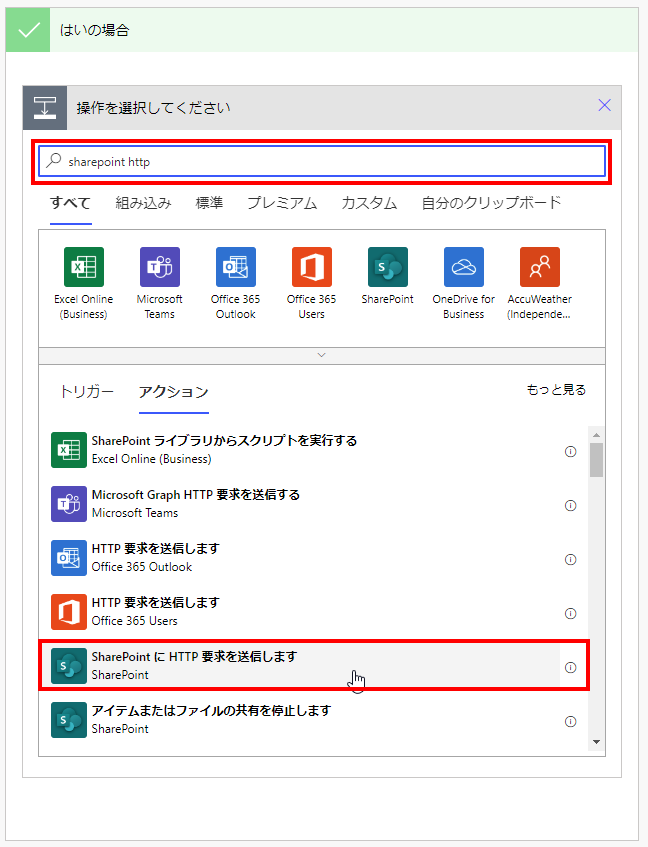Switch to the プレミアム tab
Screen dimensions: 648x847
point(282,203)
